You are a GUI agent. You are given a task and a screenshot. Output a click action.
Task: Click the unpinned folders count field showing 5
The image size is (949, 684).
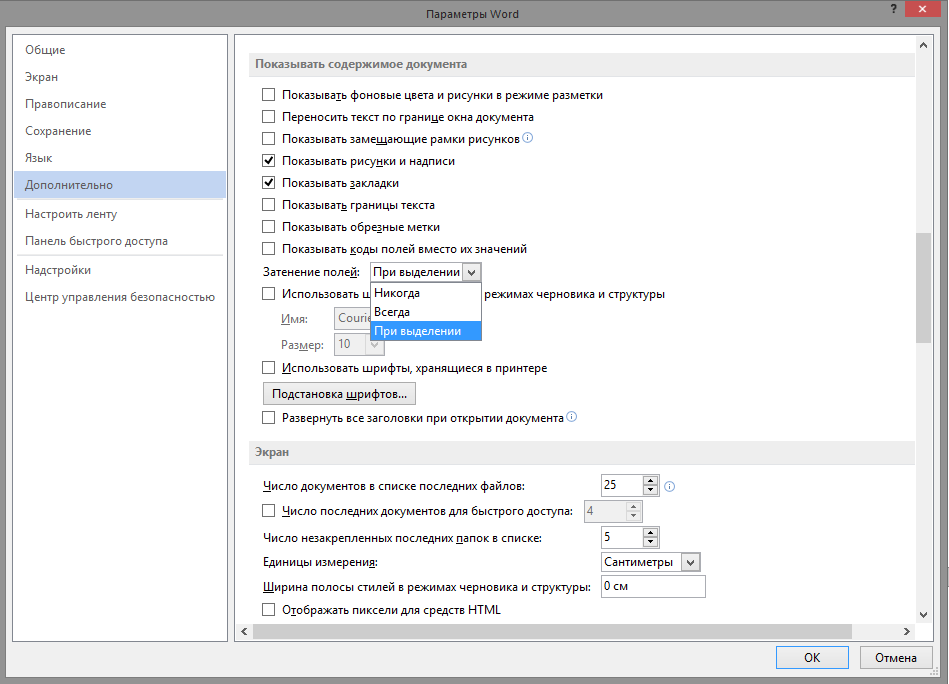click(622, 537)
